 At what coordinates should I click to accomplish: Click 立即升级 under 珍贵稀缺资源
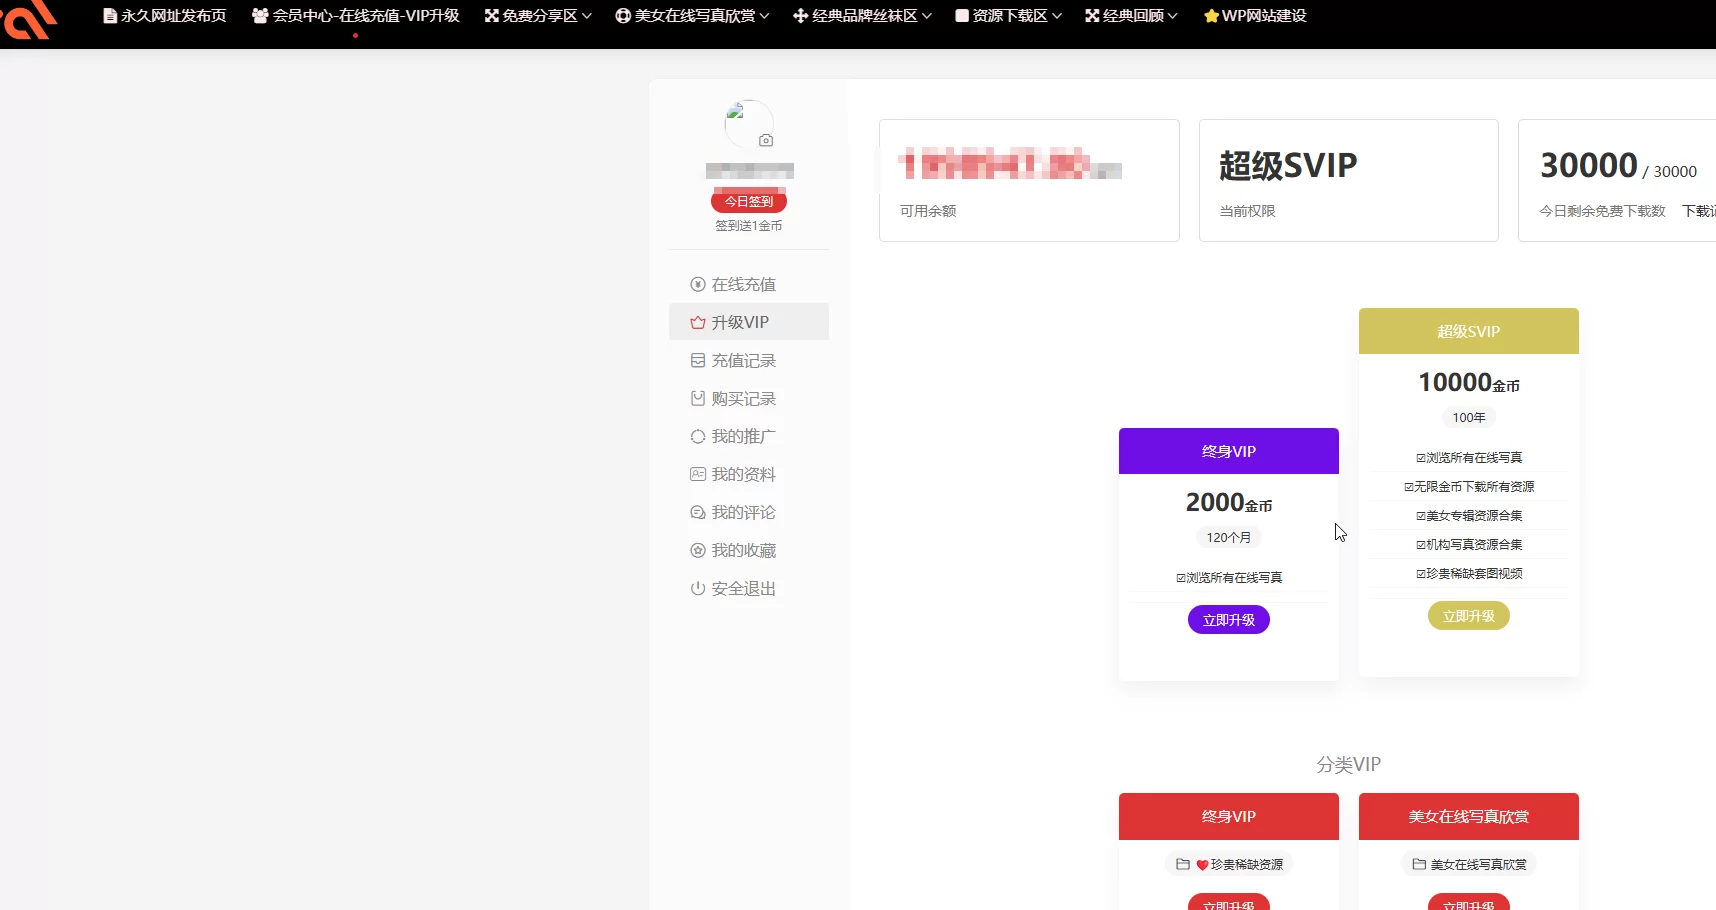point(1229,902)
